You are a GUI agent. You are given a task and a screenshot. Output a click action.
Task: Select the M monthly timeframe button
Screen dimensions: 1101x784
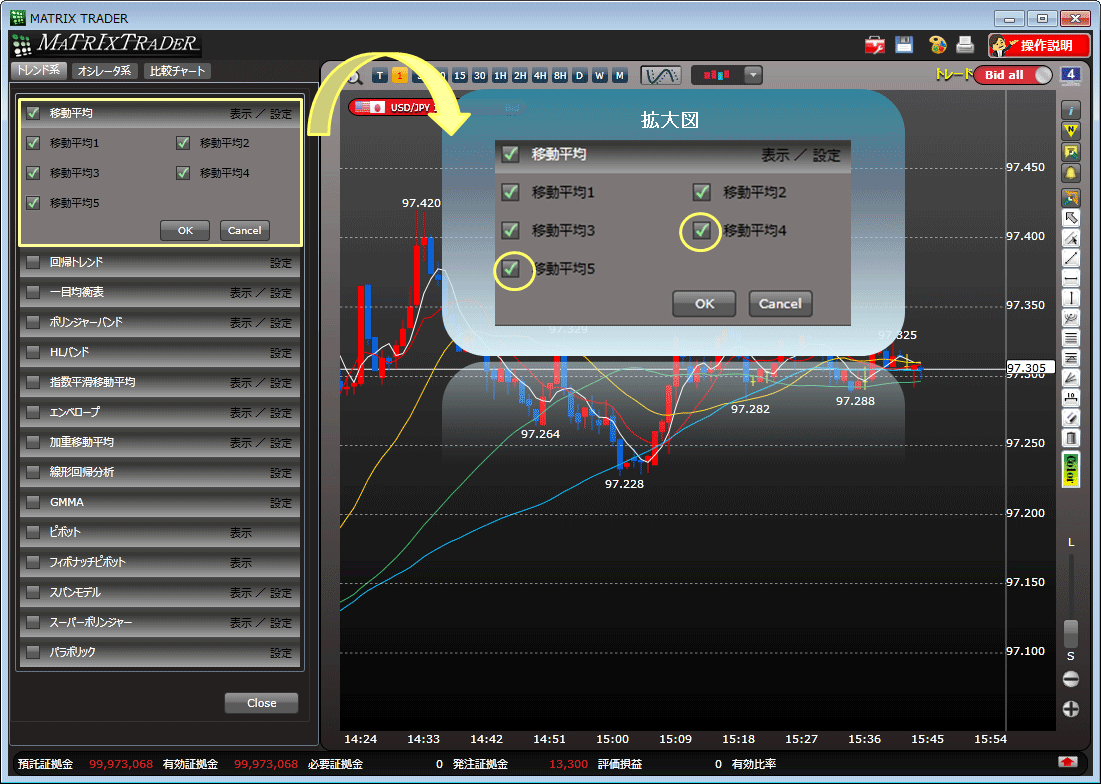pyautogui.click(x=619, y=76)
